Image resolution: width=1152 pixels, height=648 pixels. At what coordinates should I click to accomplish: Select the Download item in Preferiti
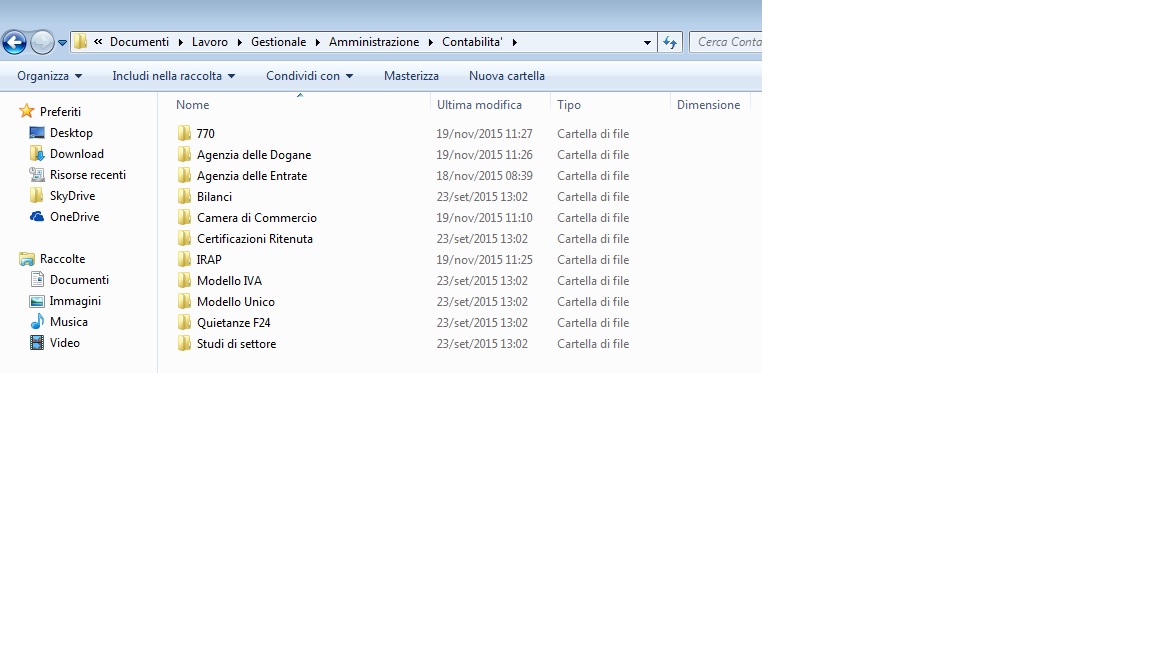(76, 154)
